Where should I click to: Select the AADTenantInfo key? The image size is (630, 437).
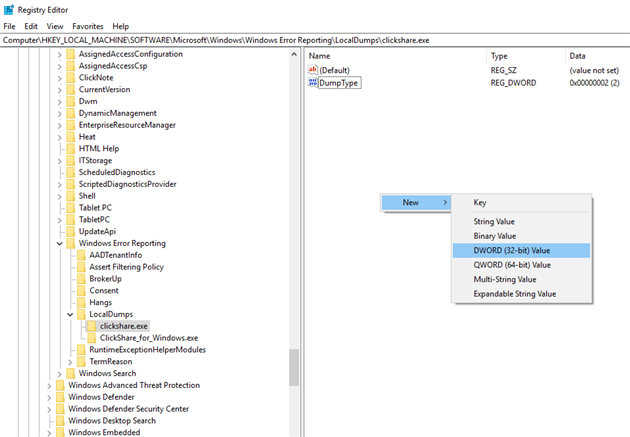coord(116,255)
